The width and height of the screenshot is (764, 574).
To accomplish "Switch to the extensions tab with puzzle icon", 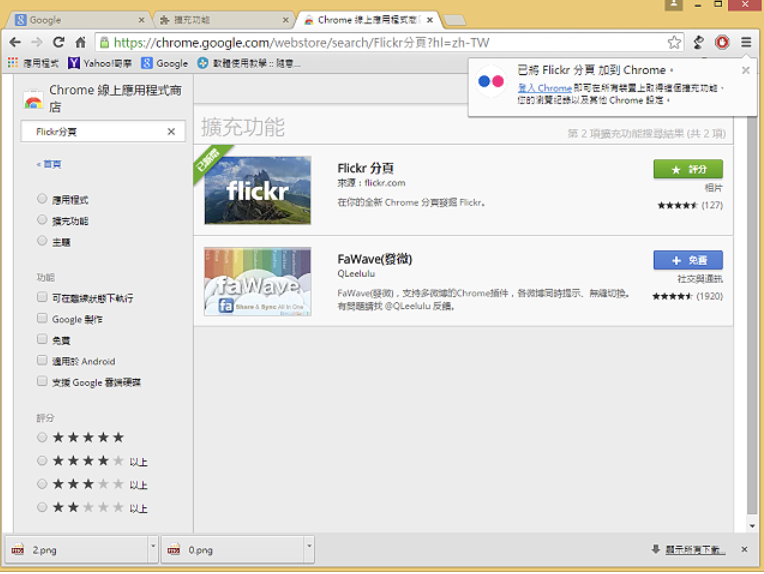I will tap(222, 20).
